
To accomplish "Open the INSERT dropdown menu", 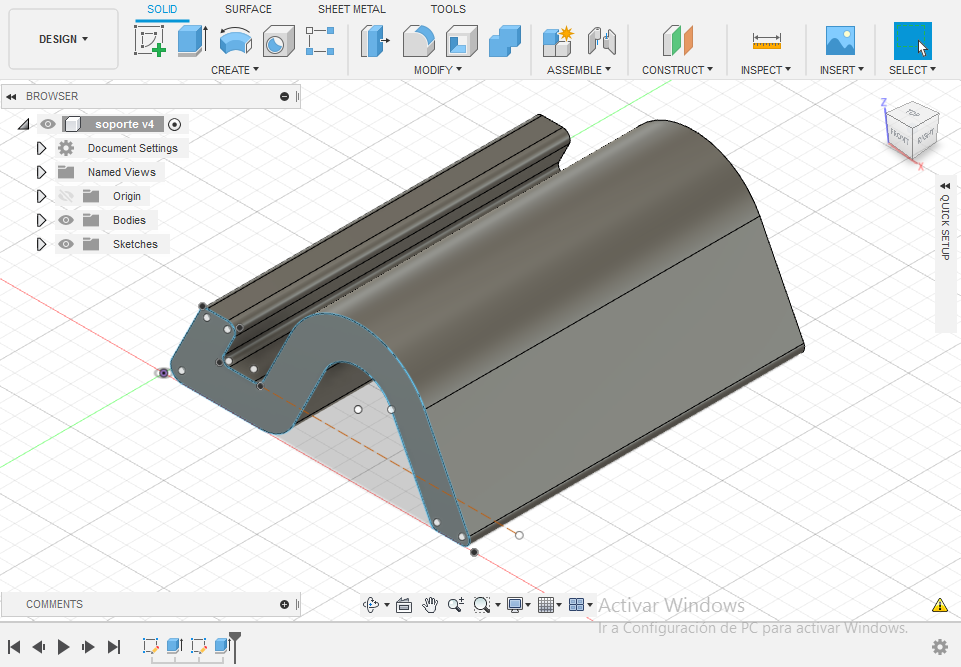I will pyautogui.click(x=841, y=70).
